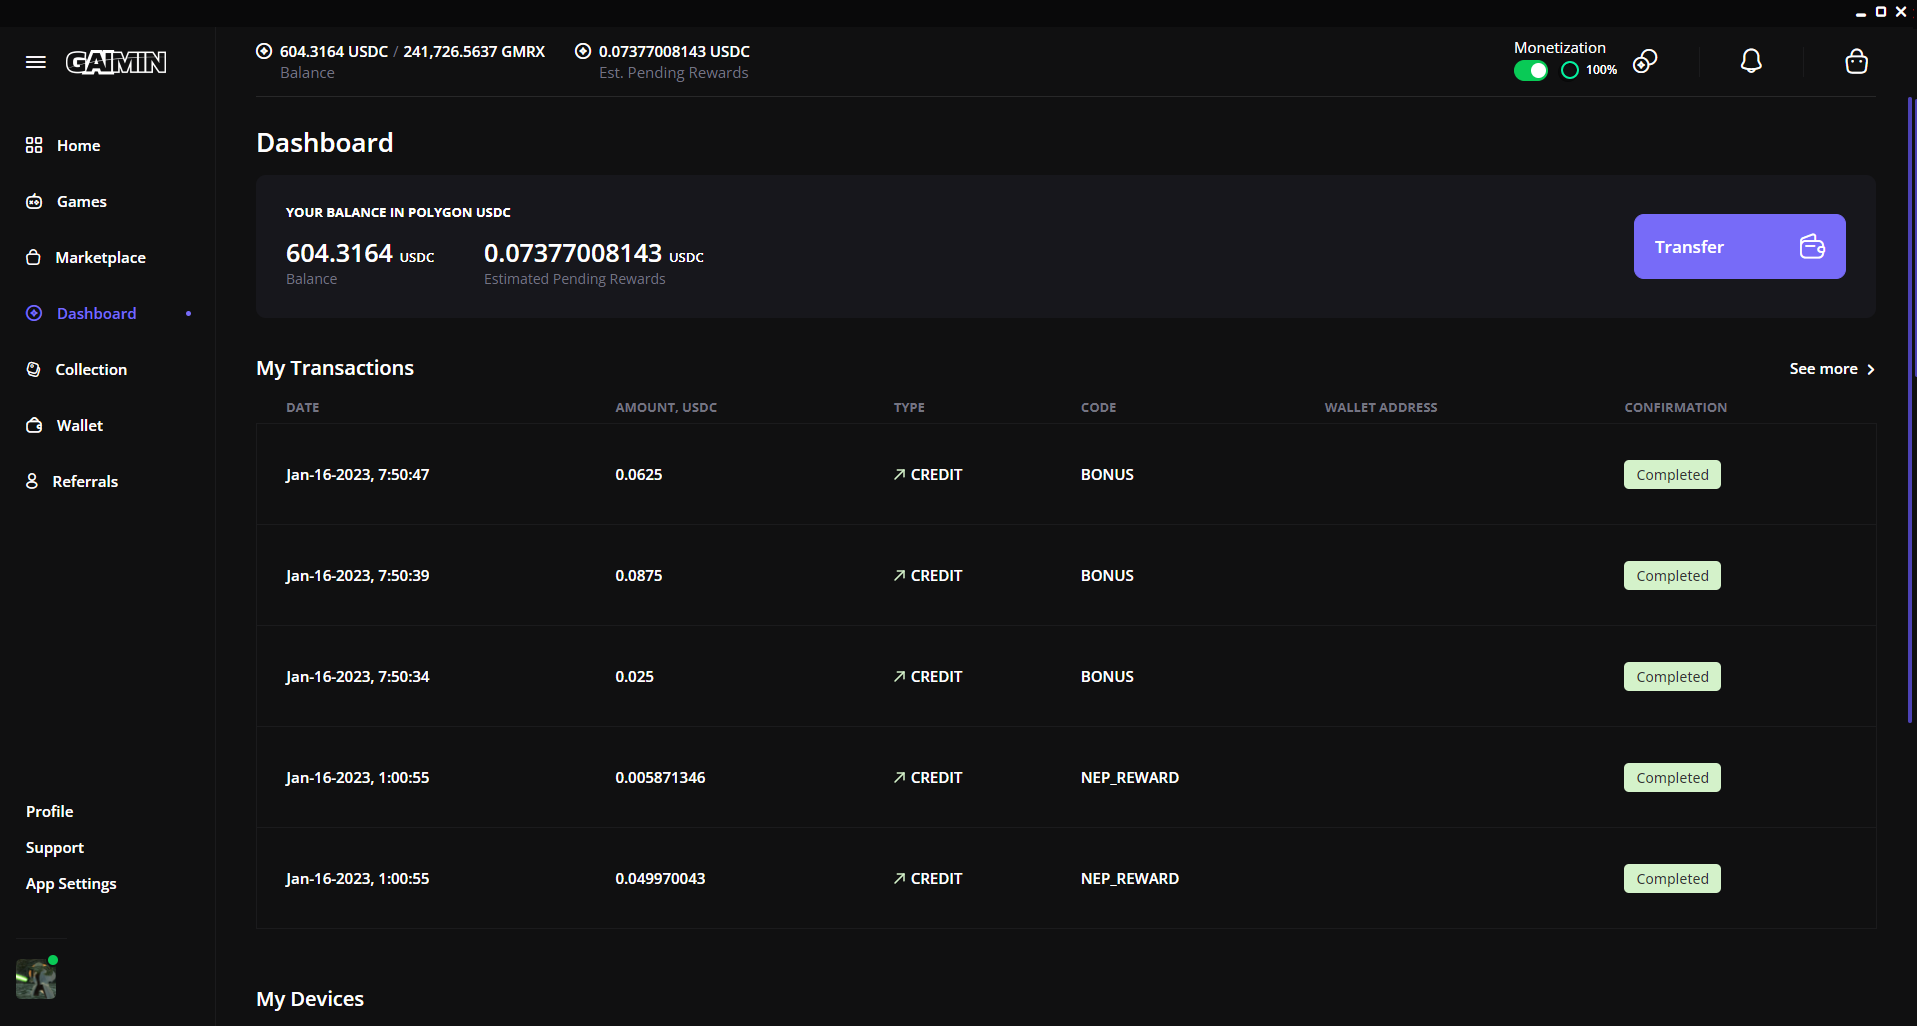The image size is (1917, 1026).
Task: Open App Settings
Action: pos(71,884)
